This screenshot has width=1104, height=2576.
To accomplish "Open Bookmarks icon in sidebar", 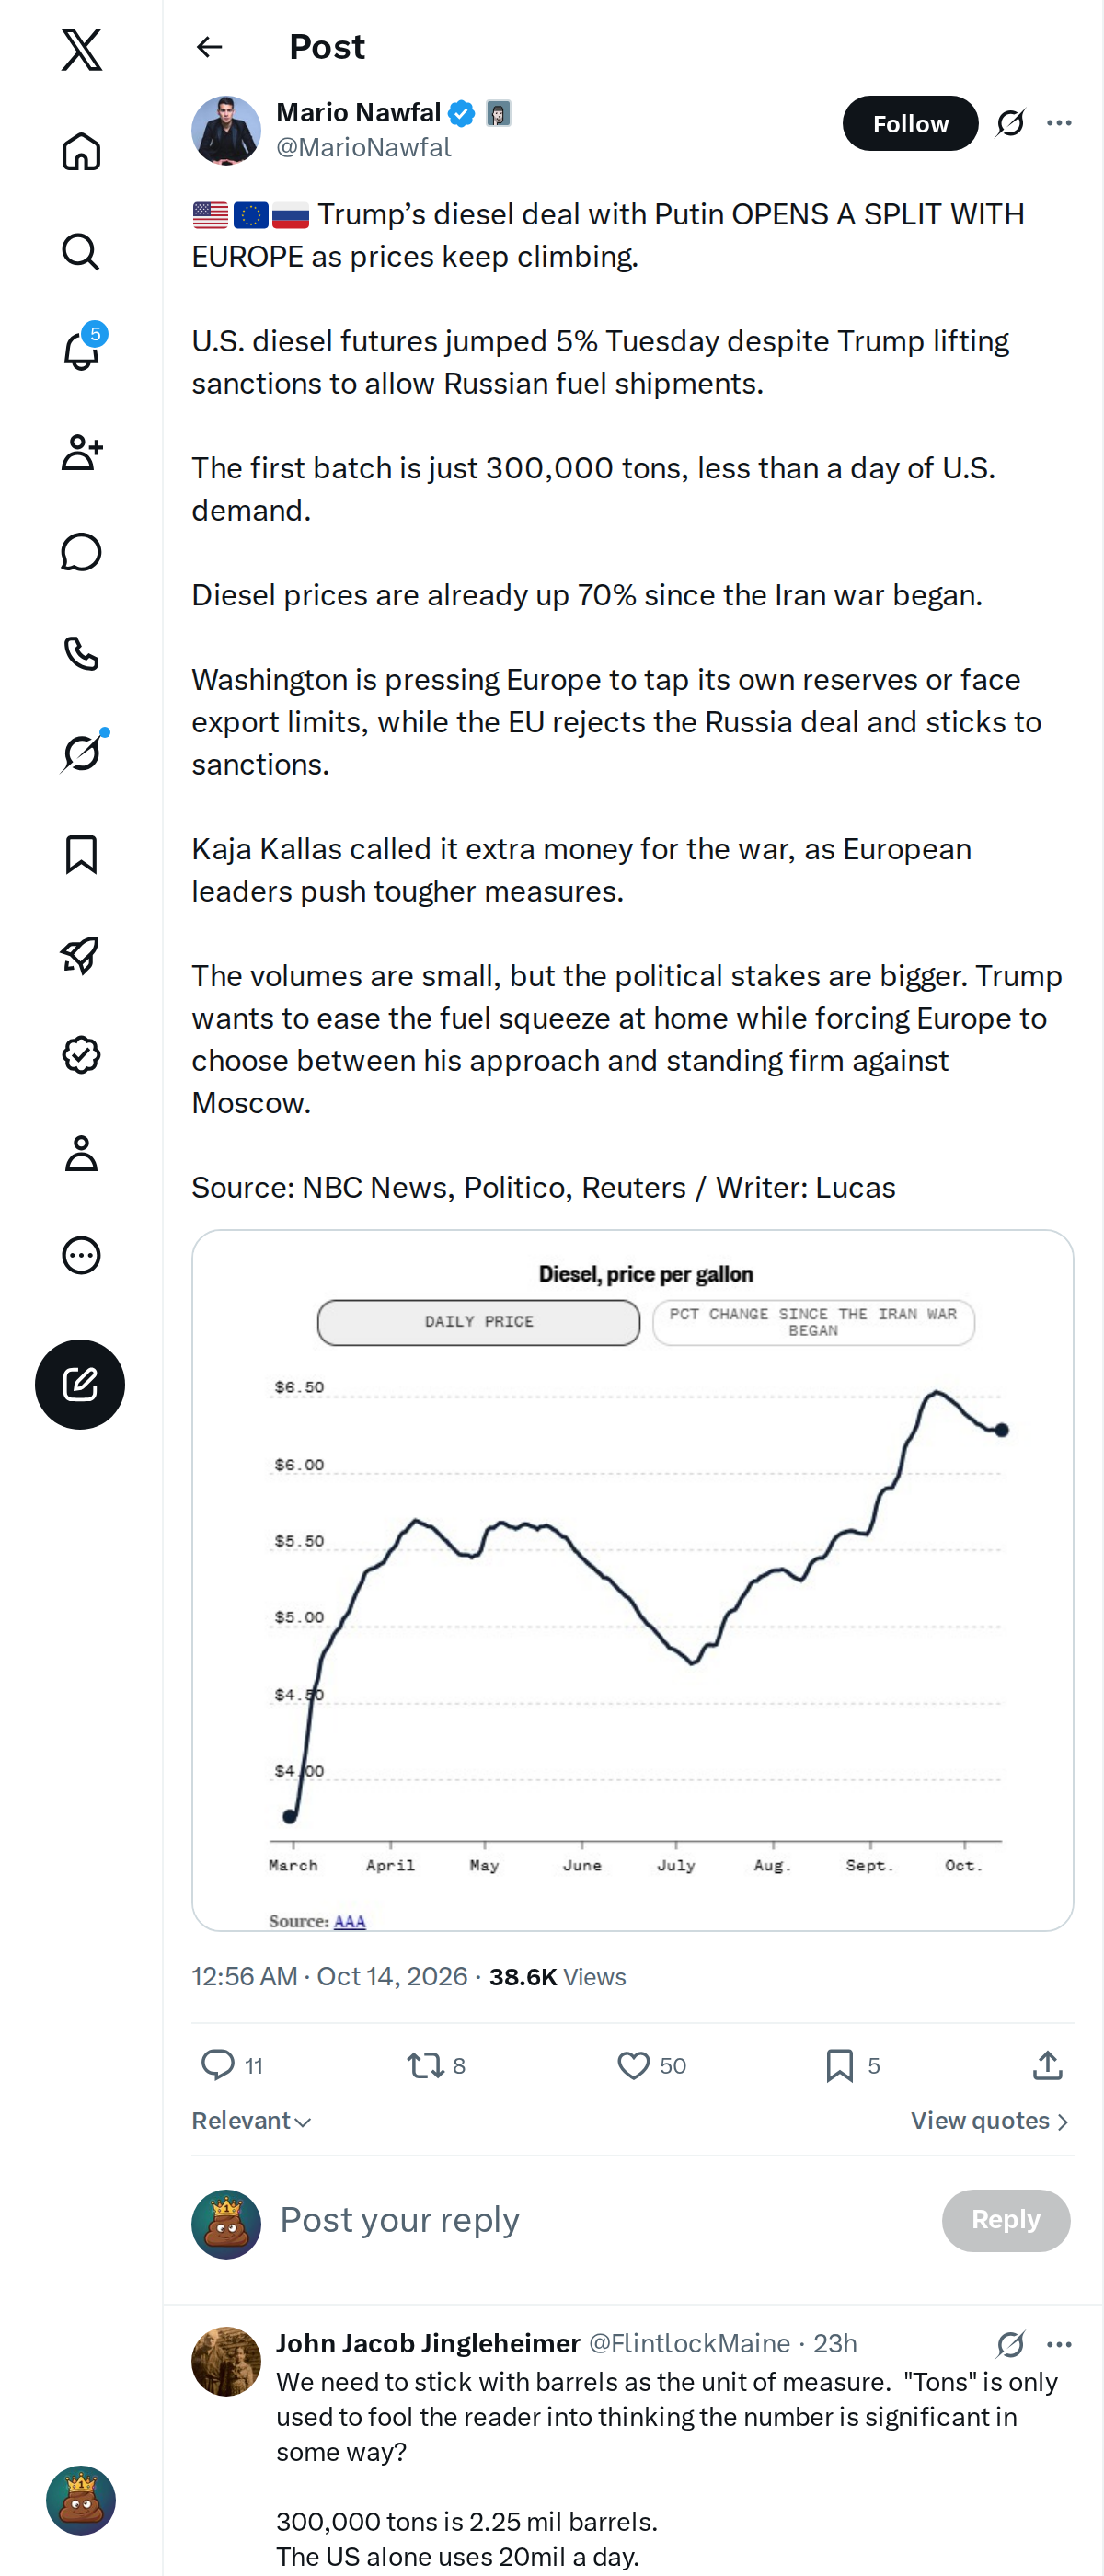I will pyautogui.click(x=81, y=854).
